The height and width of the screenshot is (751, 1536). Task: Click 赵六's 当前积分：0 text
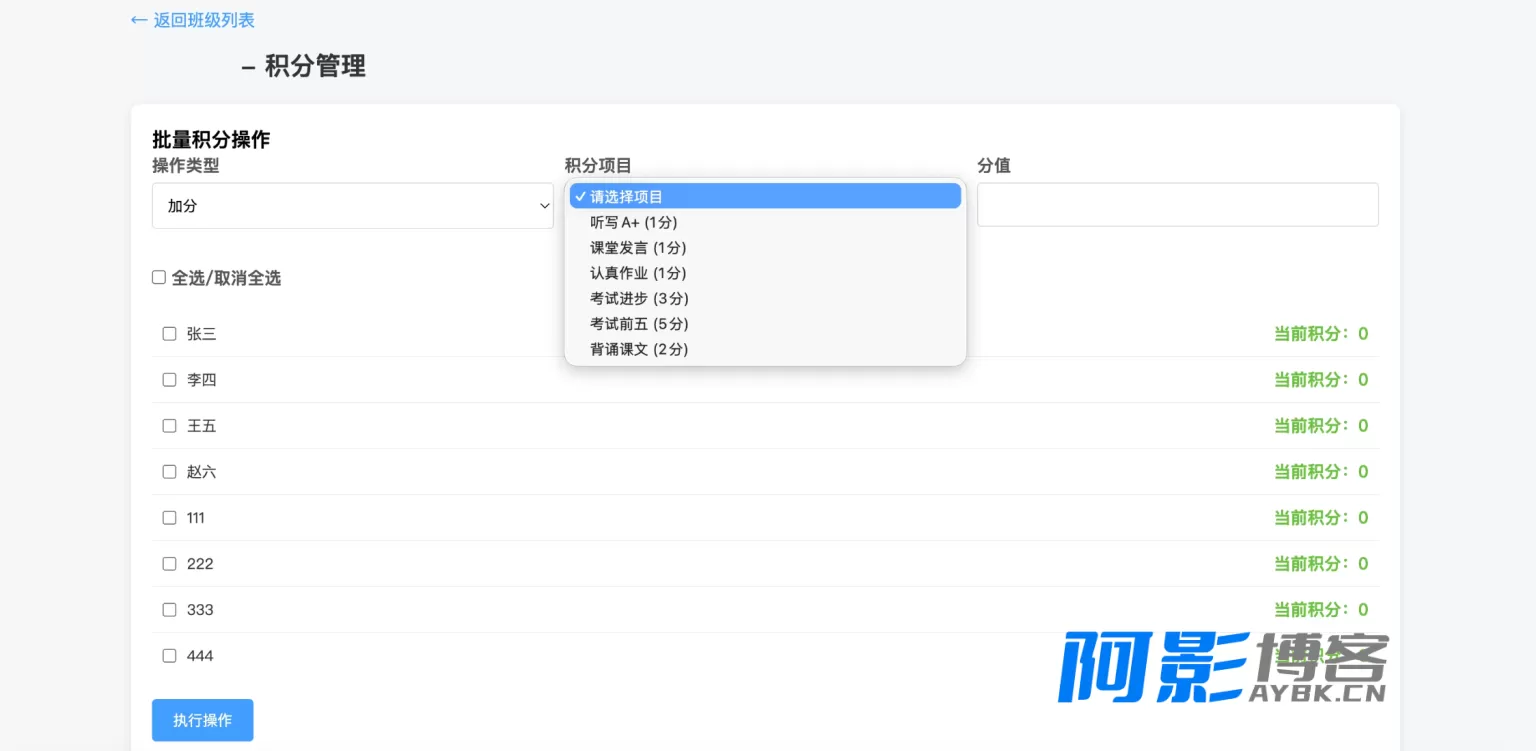tap(1321, 472)
